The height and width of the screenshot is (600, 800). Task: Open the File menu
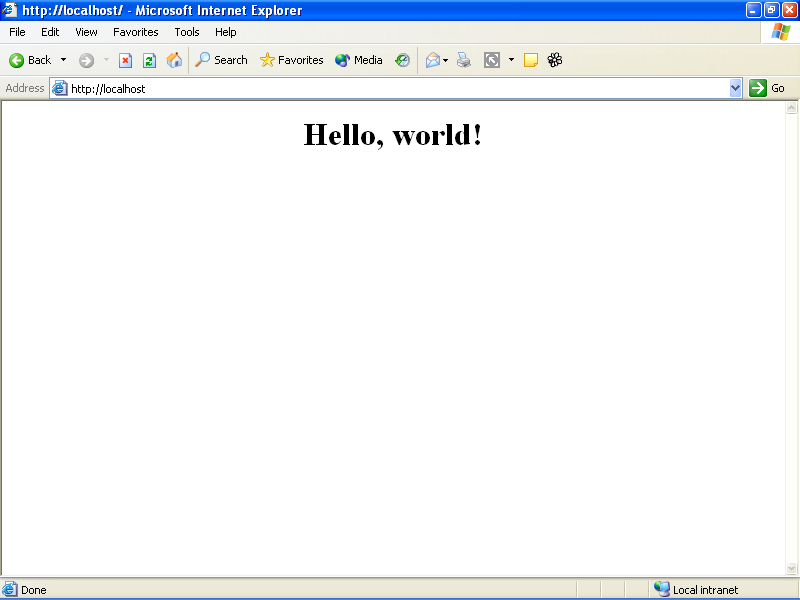[17, 32]
